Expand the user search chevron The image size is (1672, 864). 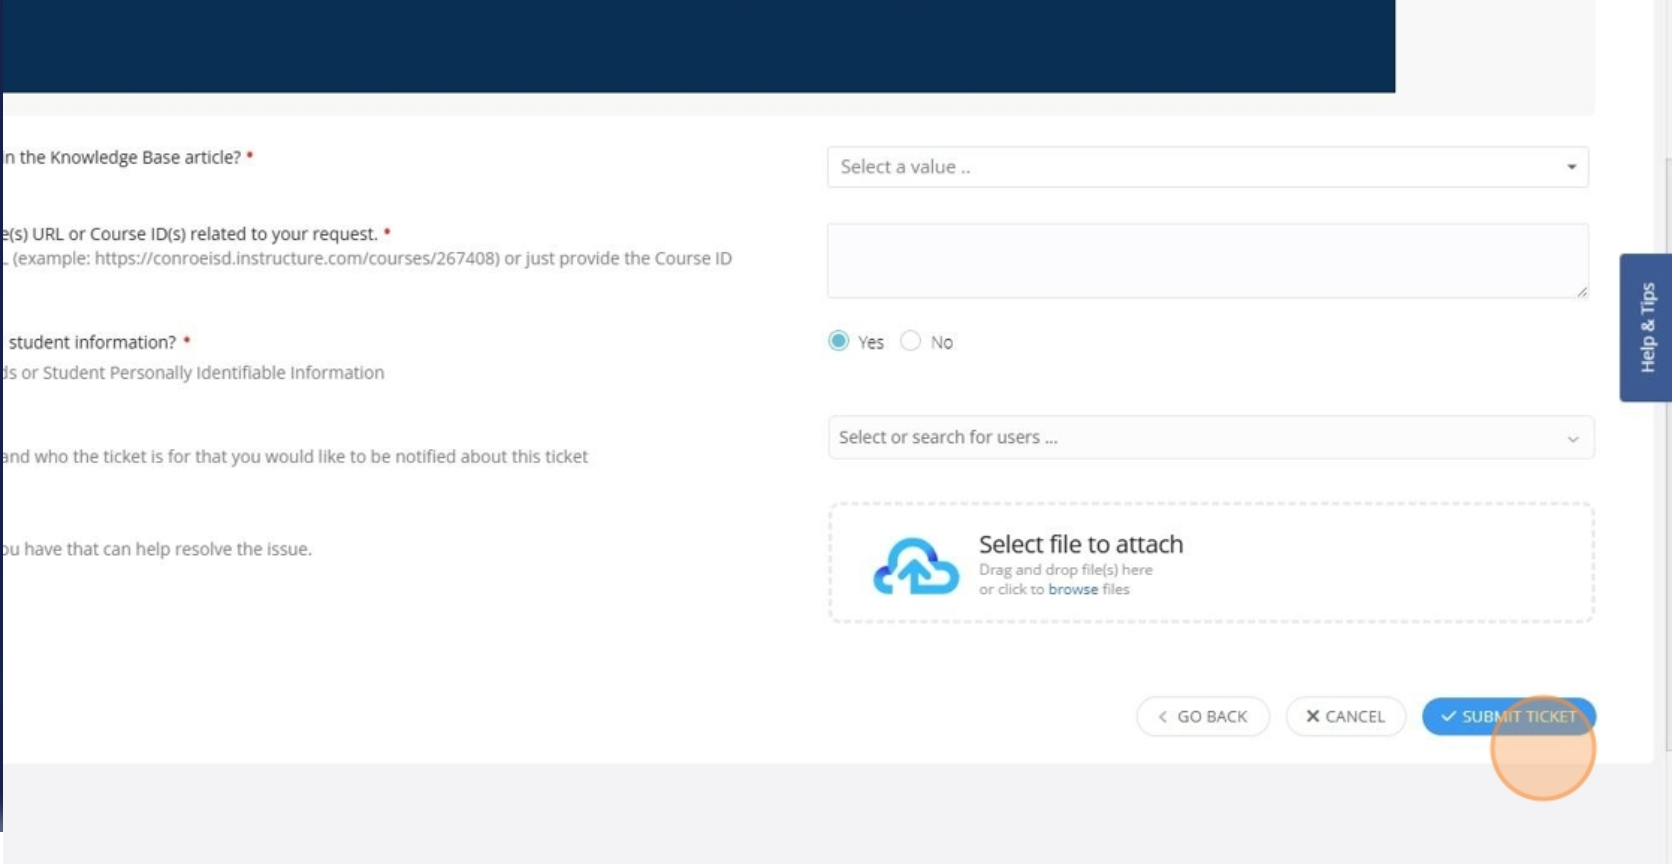click(1572, 439)
